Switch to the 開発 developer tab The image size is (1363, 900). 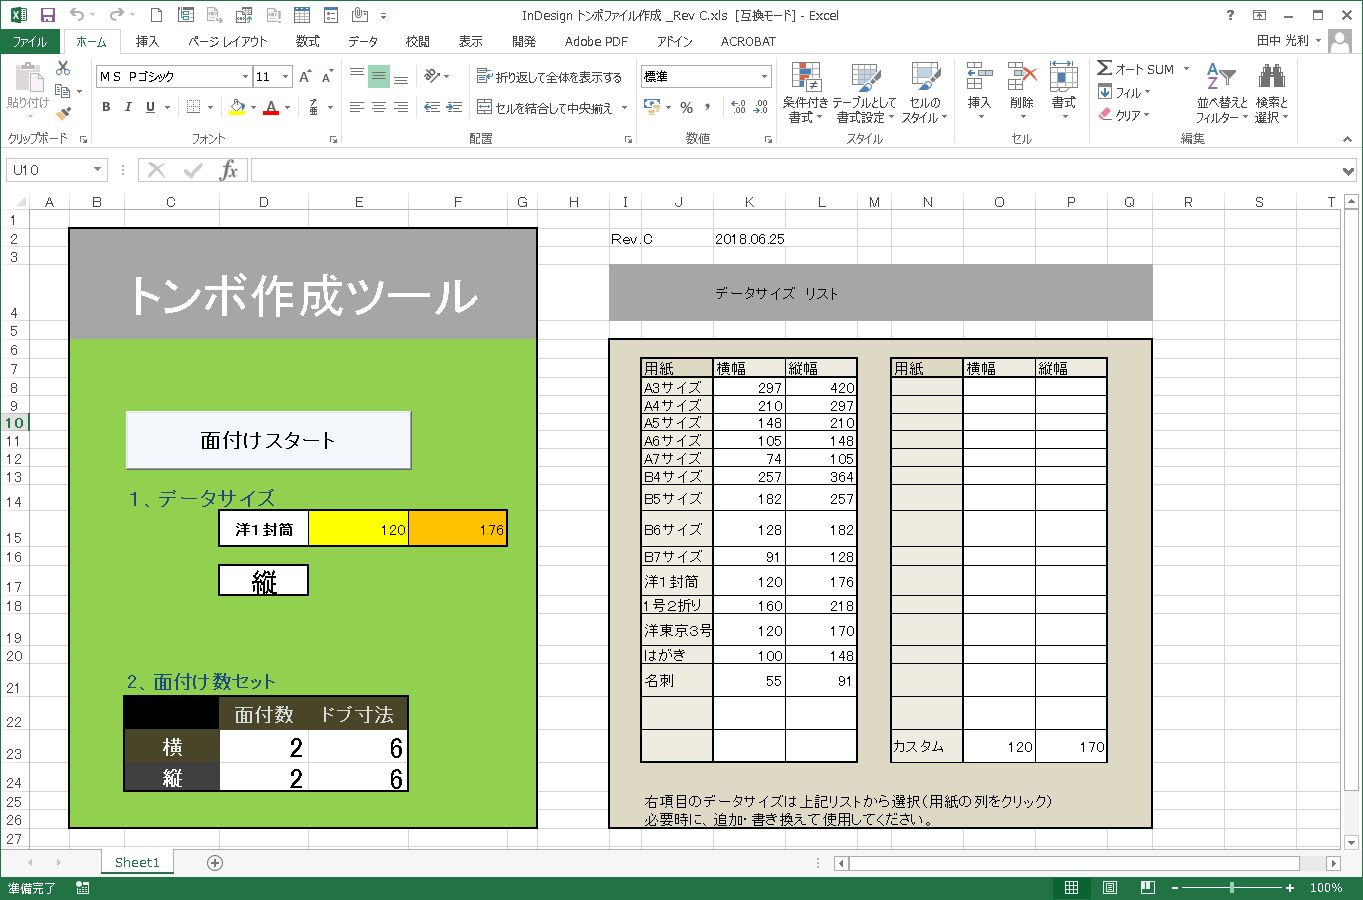524,41
